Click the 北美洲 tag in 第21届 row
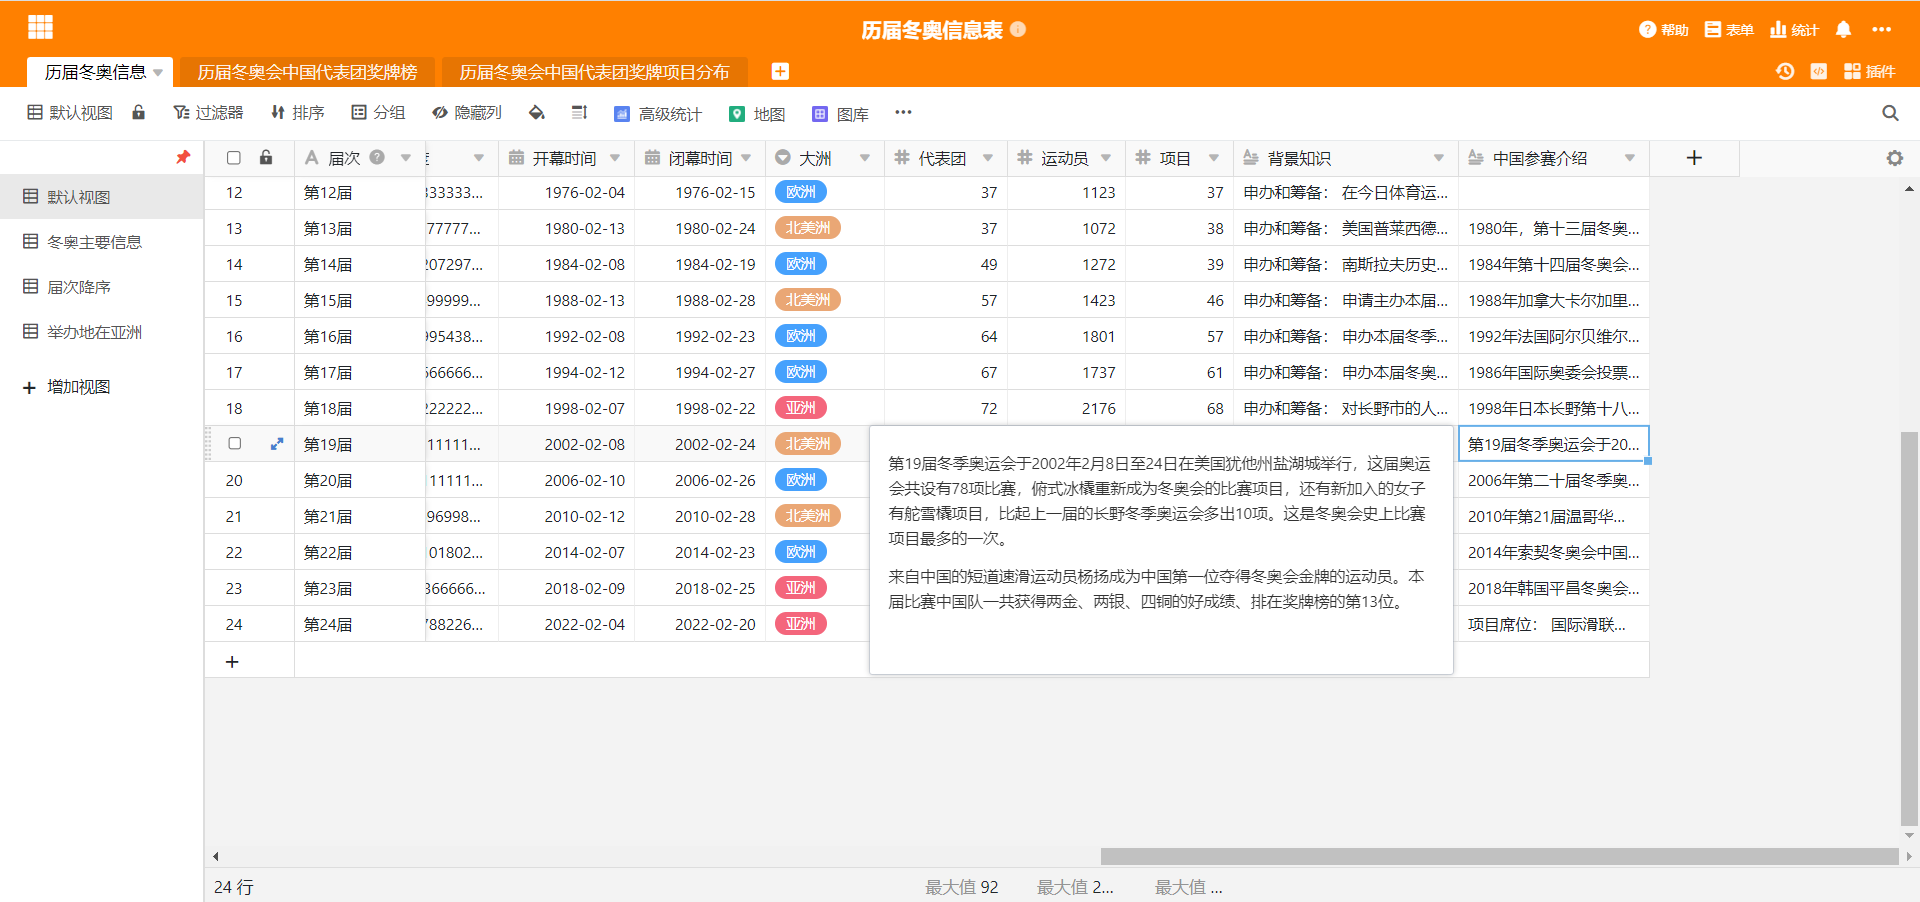Viewport: 1920px width, 902px height. (x=807, y=516)
